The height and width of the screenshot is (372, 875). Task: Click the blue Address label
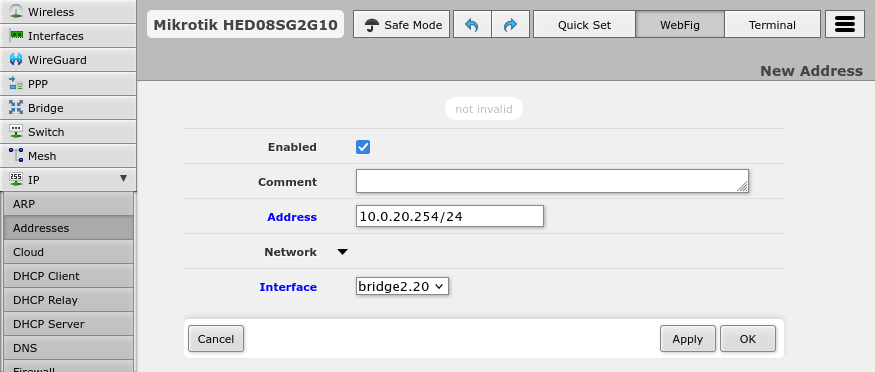(292, 217)
